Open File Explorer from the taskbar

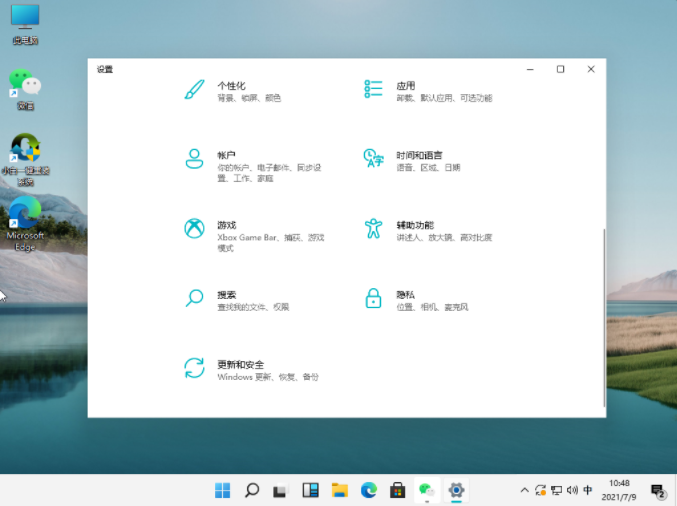click(339, 490)
